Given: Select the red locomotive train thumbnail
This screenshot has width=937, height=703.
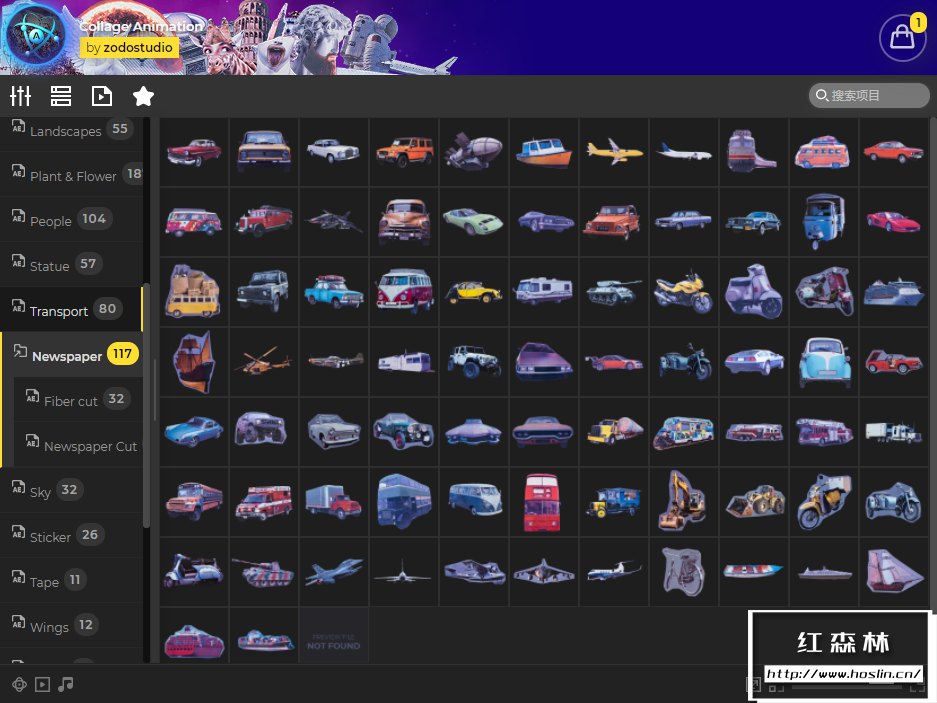Looking at the screenshot, I should point(754,152).
